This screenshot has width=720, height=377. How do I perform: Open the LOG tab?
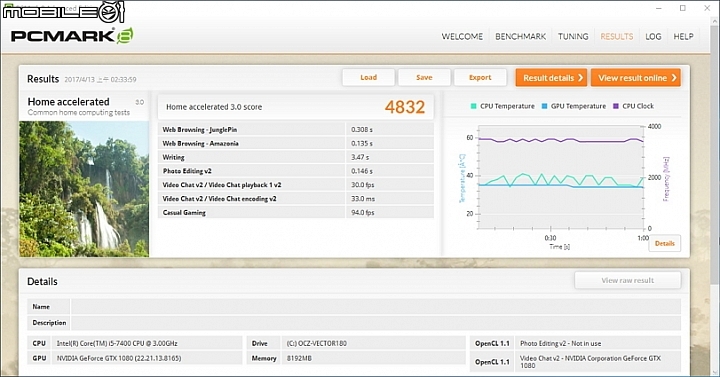pyautogui.click(x=653, y=36)
